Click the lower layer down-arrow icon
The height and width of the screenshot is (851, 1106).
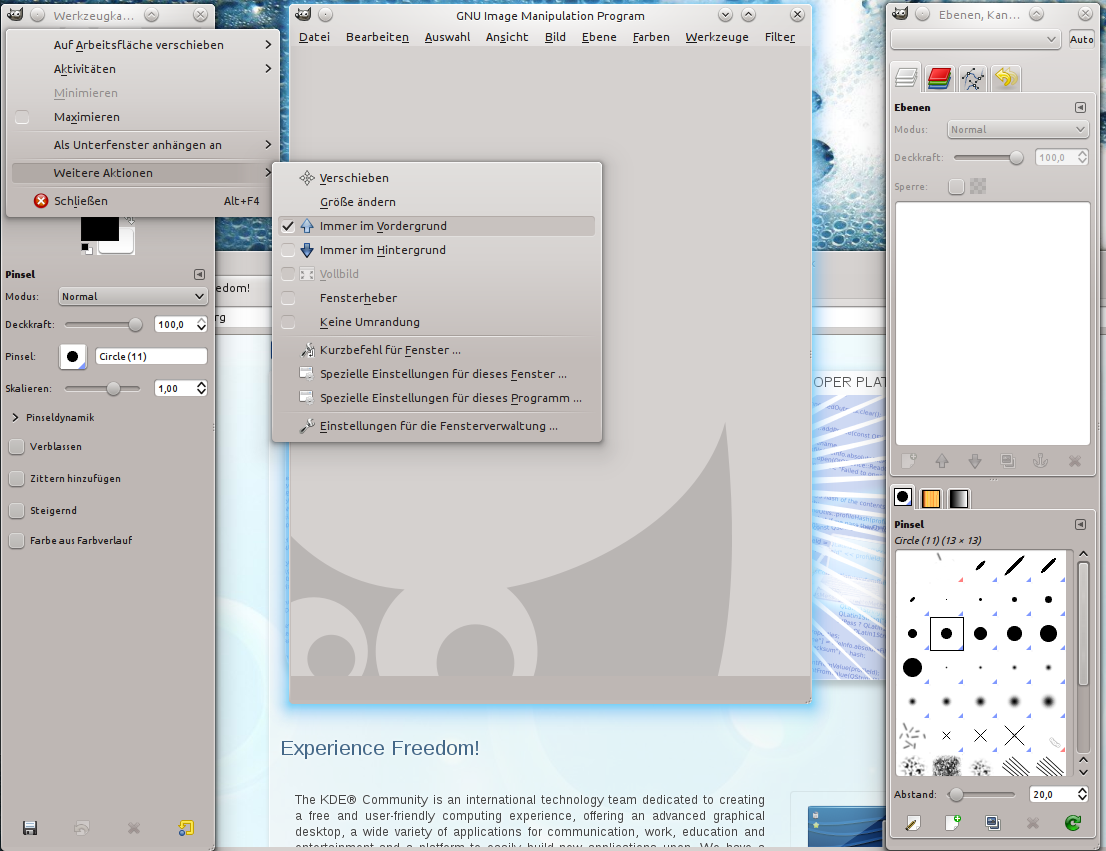(x=975, y=461)
